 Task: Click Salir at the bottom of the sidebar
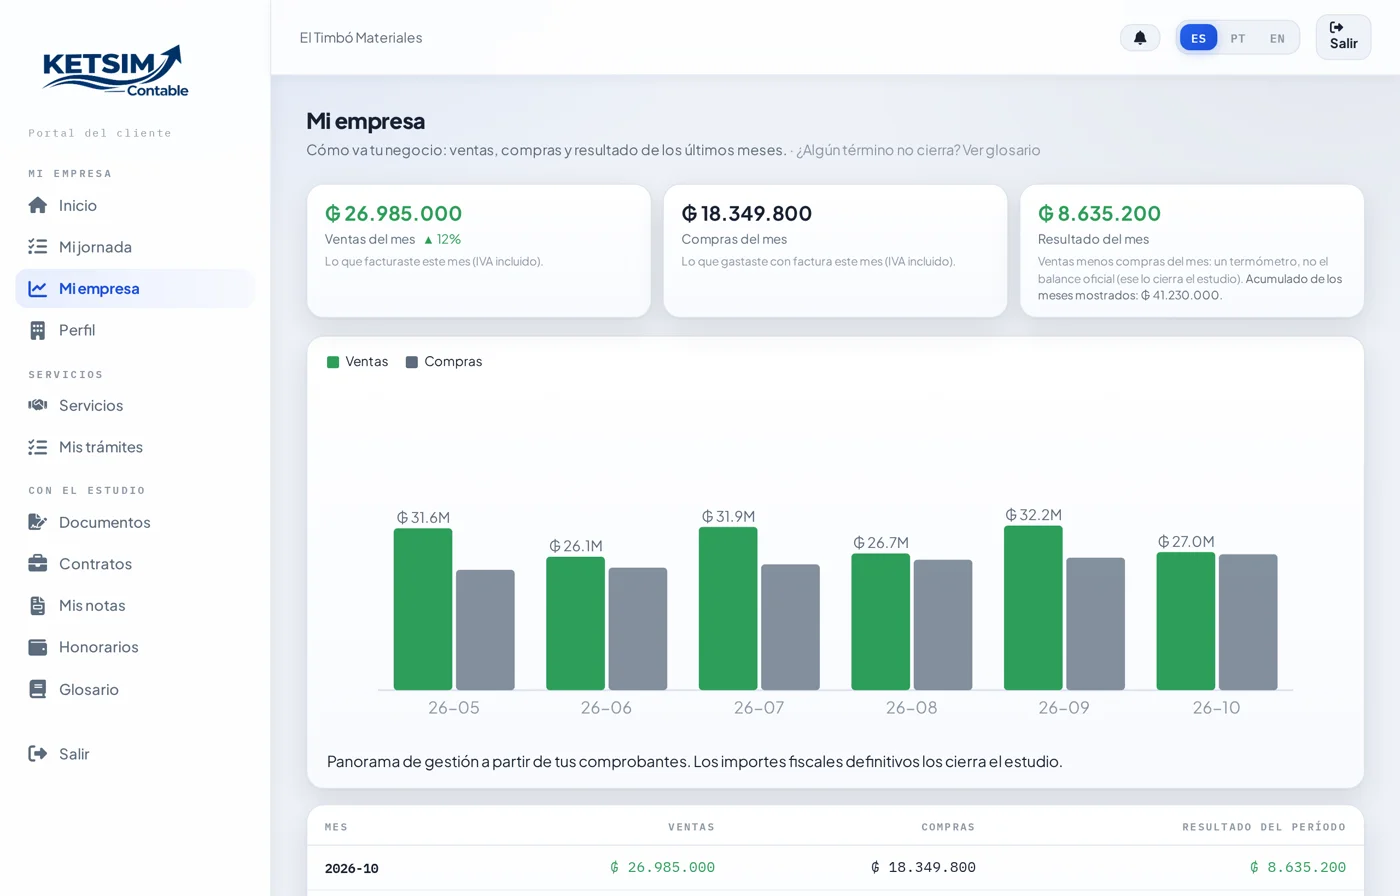click(135, 754)
